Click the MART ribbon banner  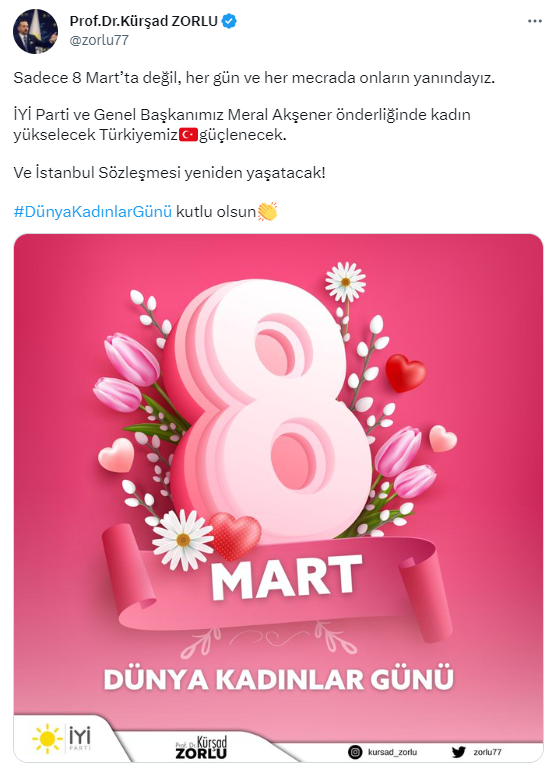tap(277, 581)
